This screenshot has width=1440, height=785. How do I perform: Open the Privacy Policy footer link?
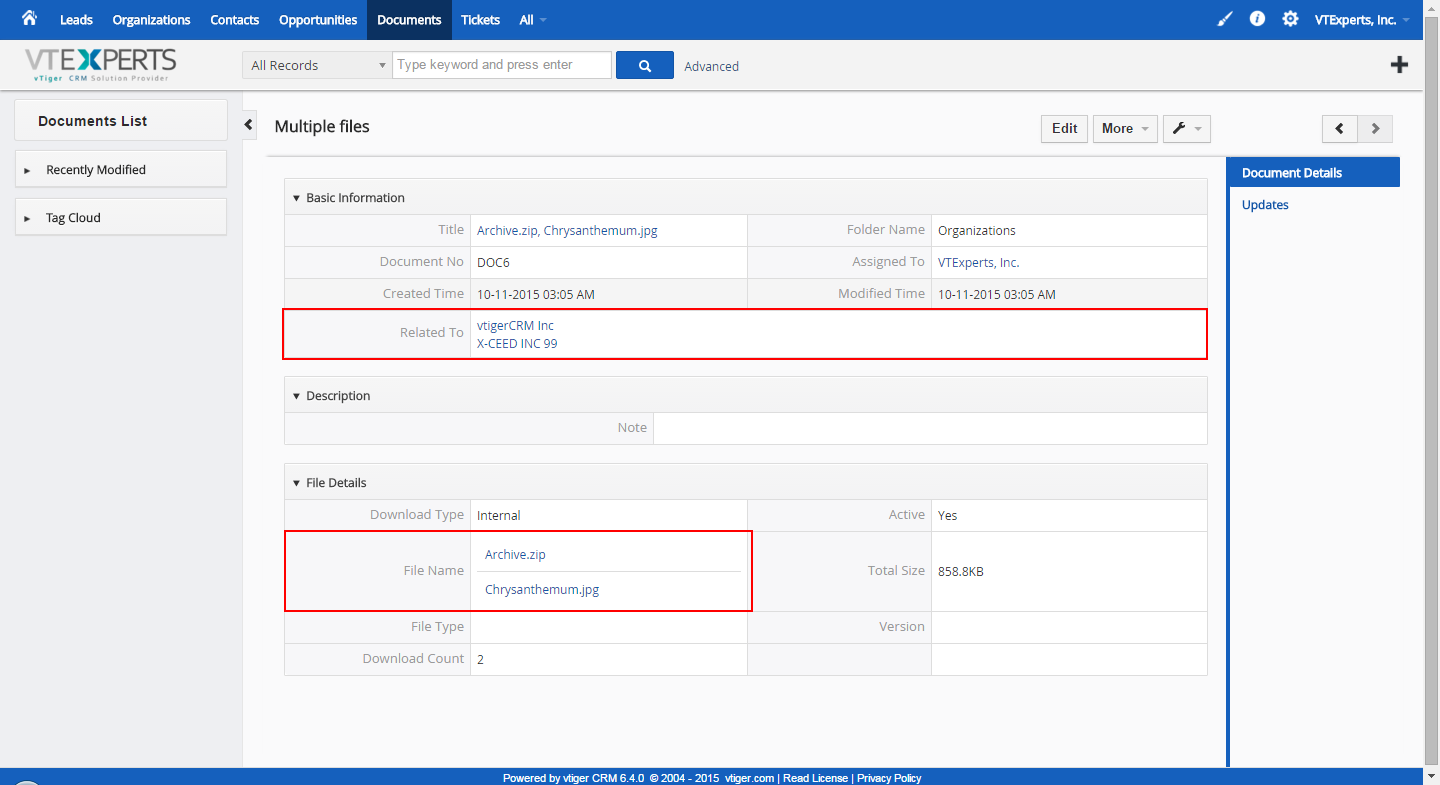pos(889,778)
